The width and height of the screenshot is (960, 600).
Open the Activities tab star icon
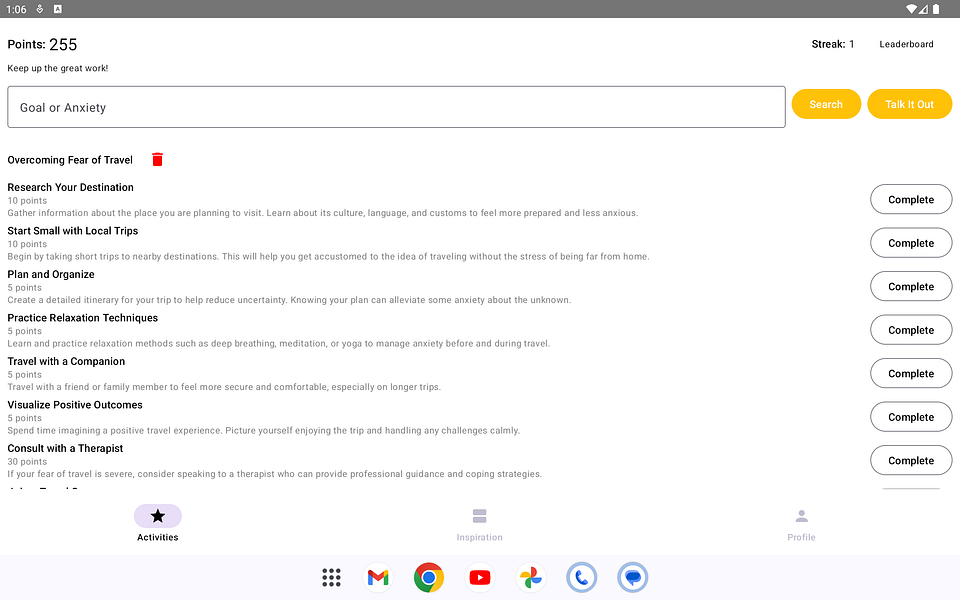click(158, 516)
